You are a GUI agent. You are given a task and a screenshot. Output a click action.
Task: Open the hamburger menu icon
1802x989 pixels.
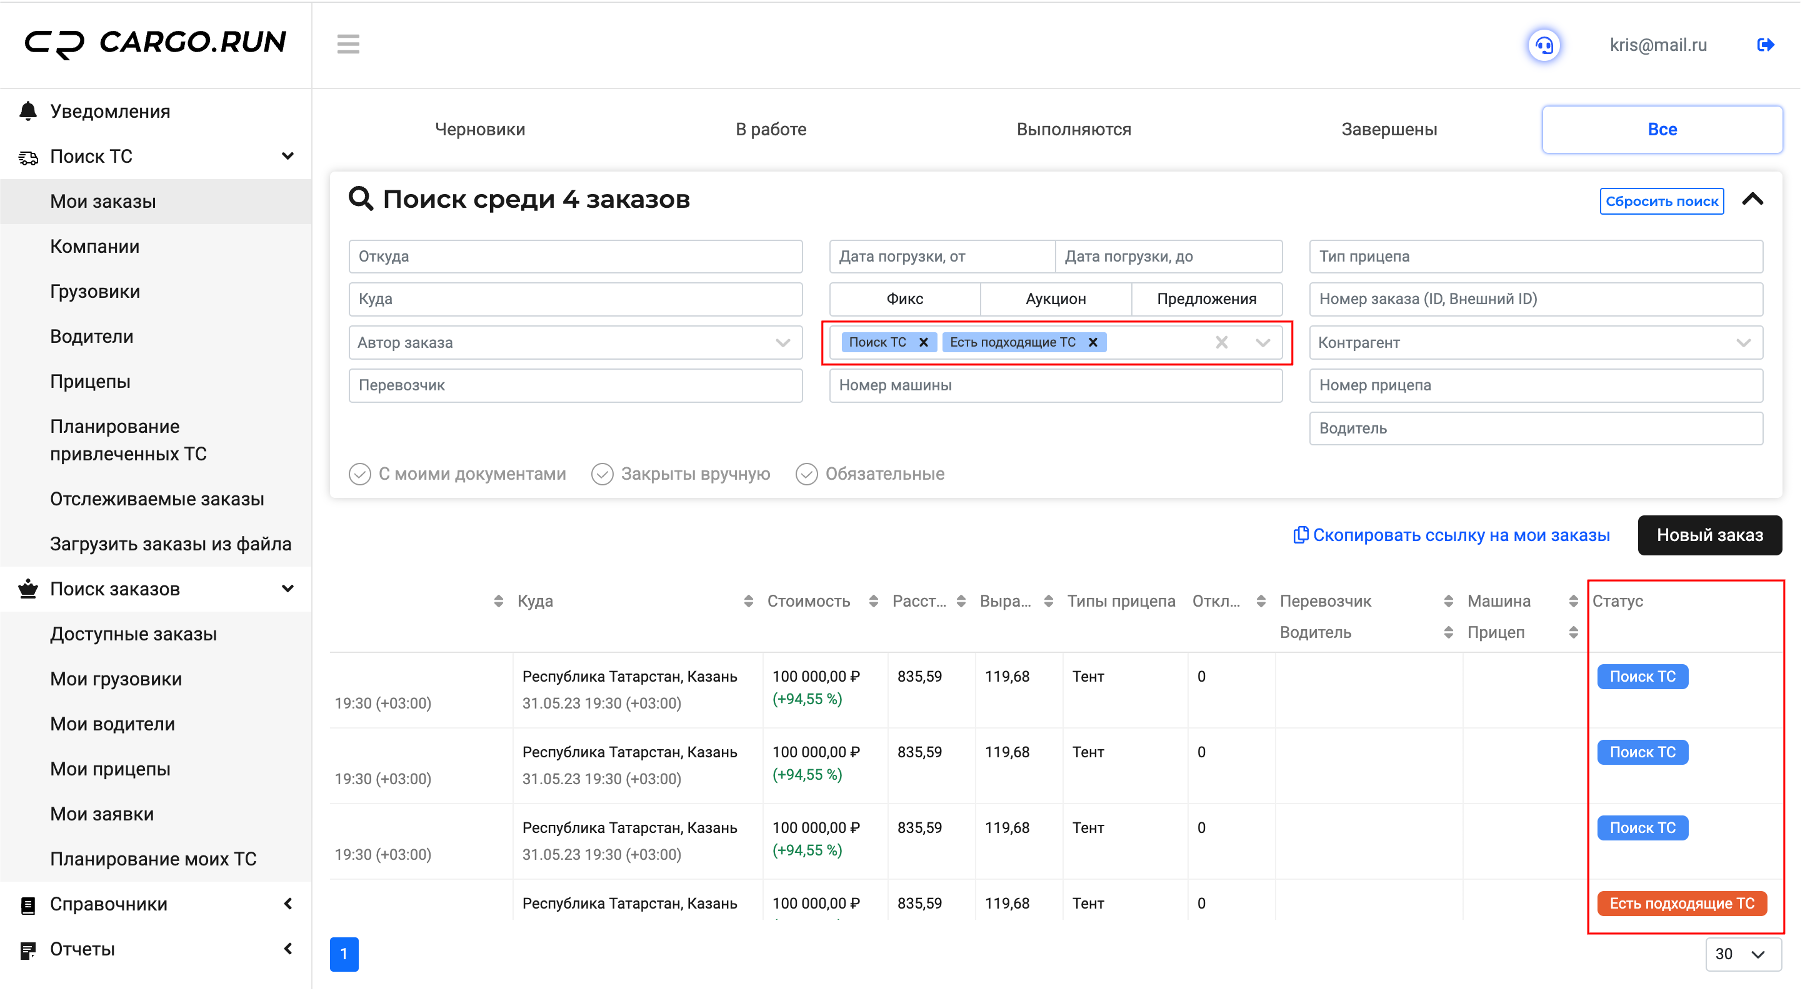pyautogui.click(x=348, y=44)
